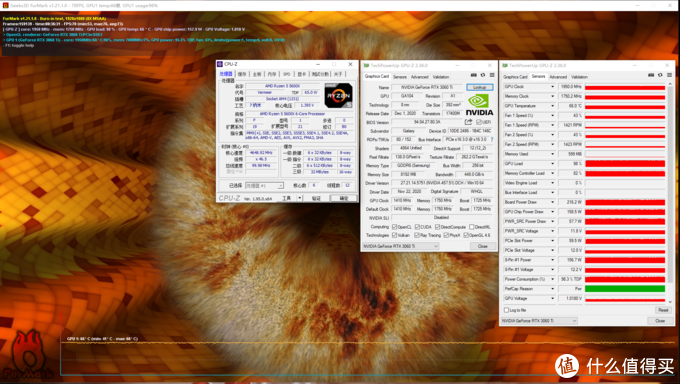
Task: Click the Driver Version field in GPU-Z
Action: (x=441, y=183)
